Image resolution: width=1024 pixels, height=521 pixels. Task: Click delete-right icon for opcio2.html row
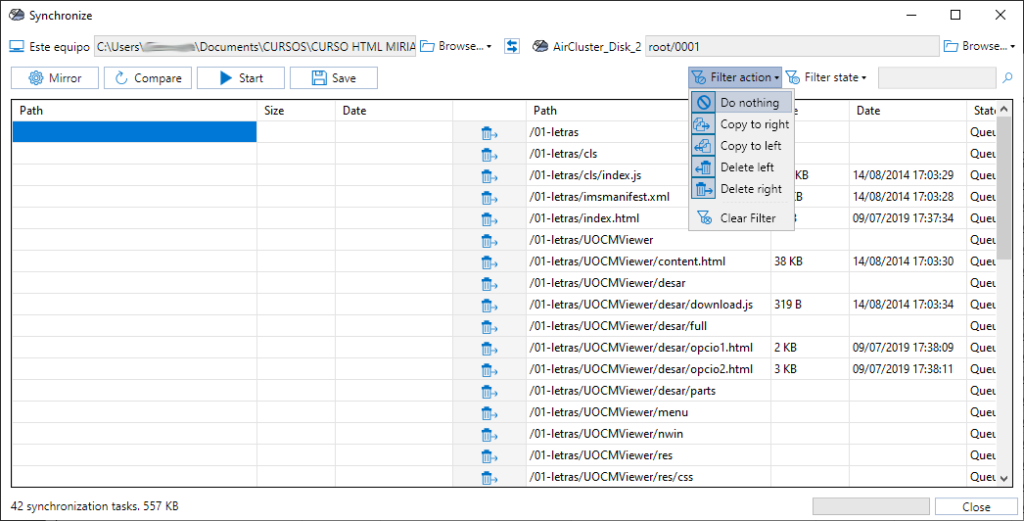(489, 370)
